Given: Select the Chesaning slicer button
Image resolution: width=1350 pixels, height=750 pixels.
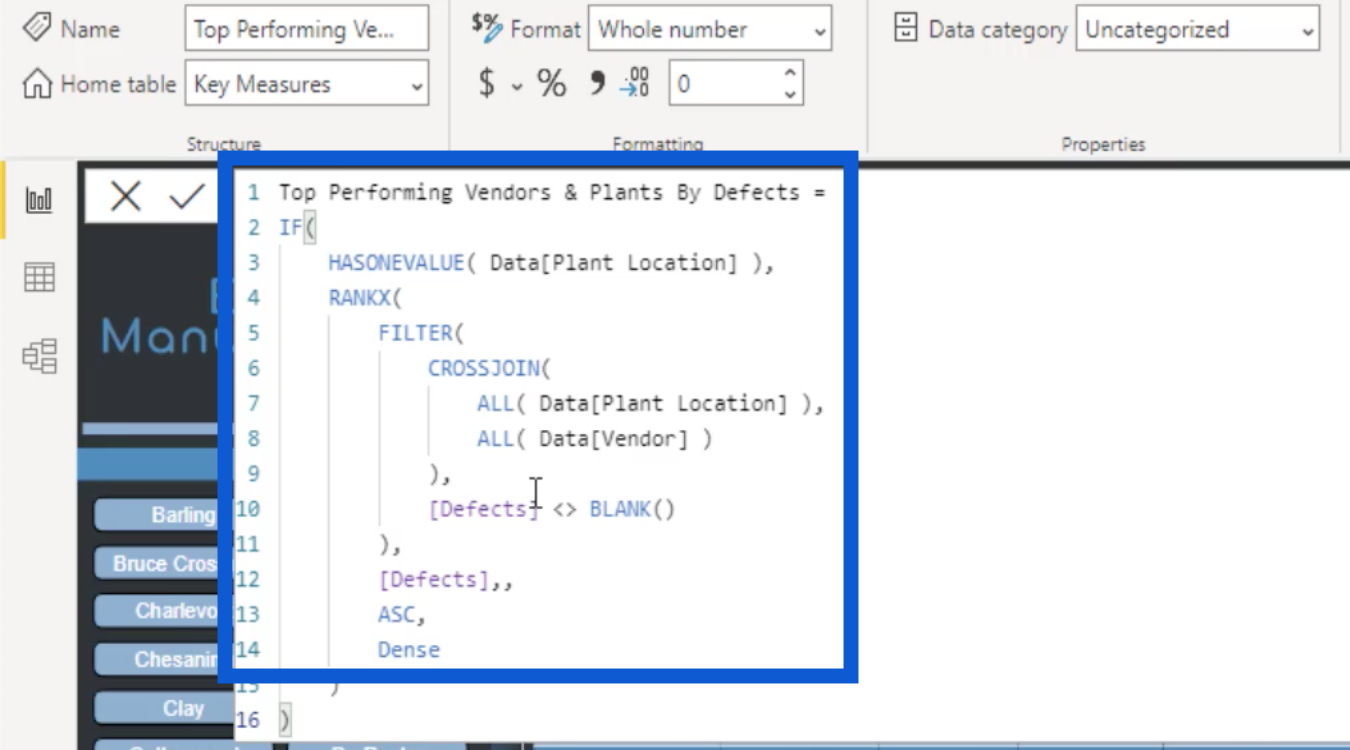Looking at the screenshot, I should pyautogui.click(x=156, y=659).
